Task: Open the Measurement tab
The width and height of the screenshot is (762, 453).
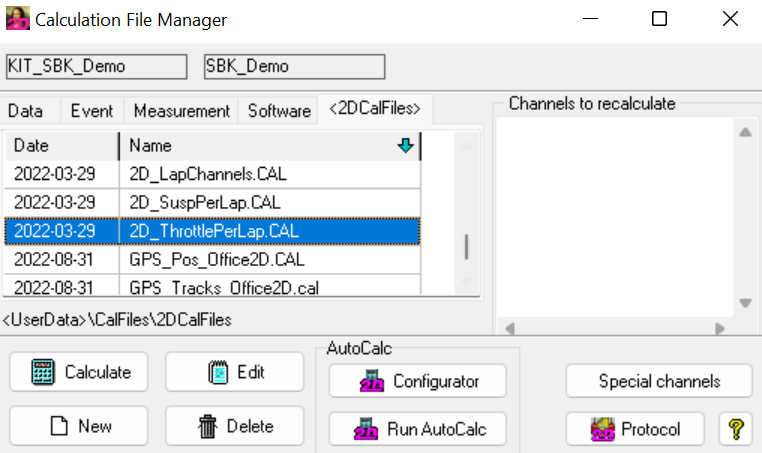Action: click(x=181, y=111)
